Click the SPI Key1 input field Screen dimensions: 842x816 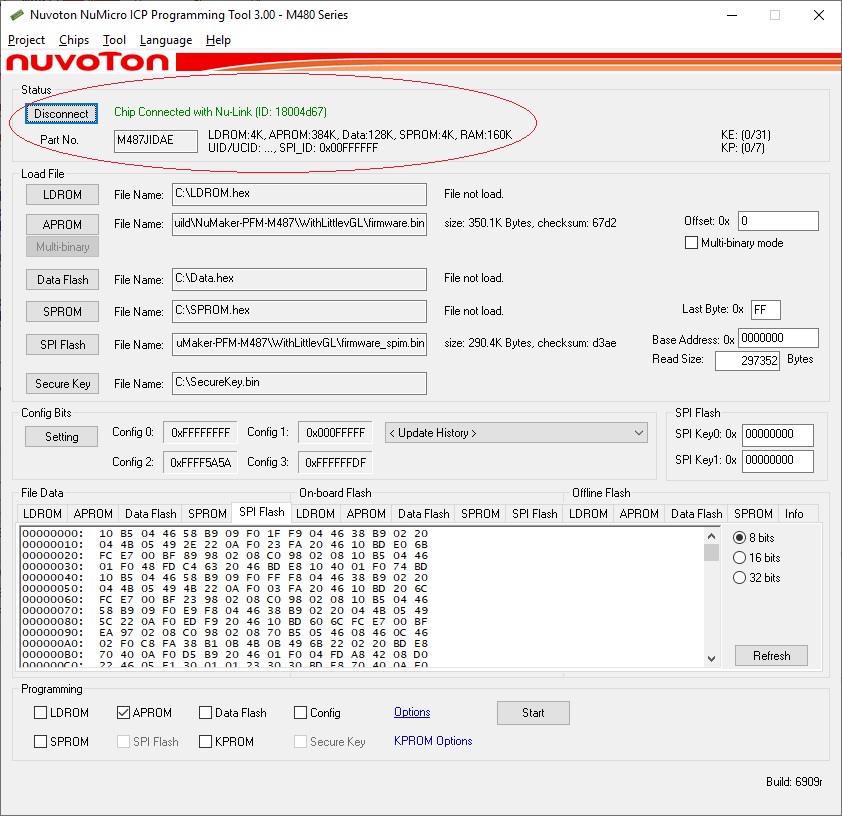pyautogui.click(x=778, y=461)
